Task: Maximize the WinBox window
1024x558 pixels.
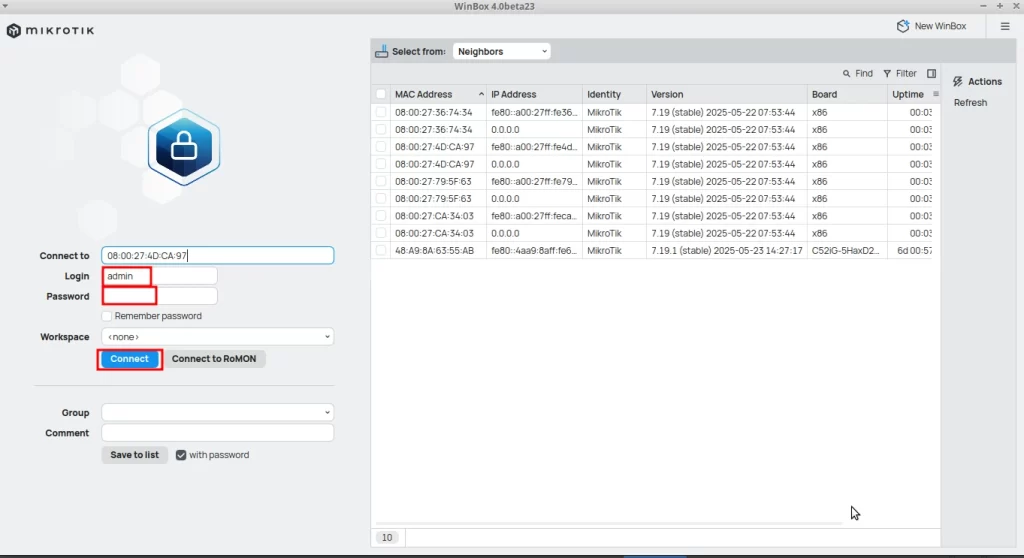Action: click(1000, 6)
